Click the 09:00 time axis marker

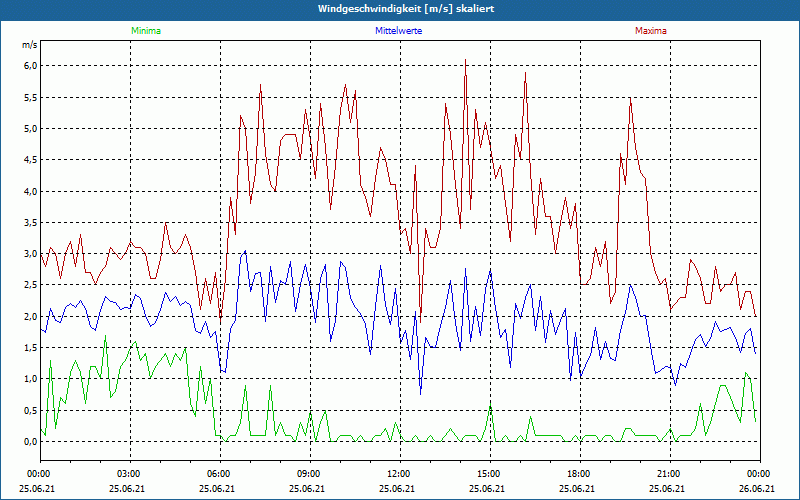[x=309, y=473]
